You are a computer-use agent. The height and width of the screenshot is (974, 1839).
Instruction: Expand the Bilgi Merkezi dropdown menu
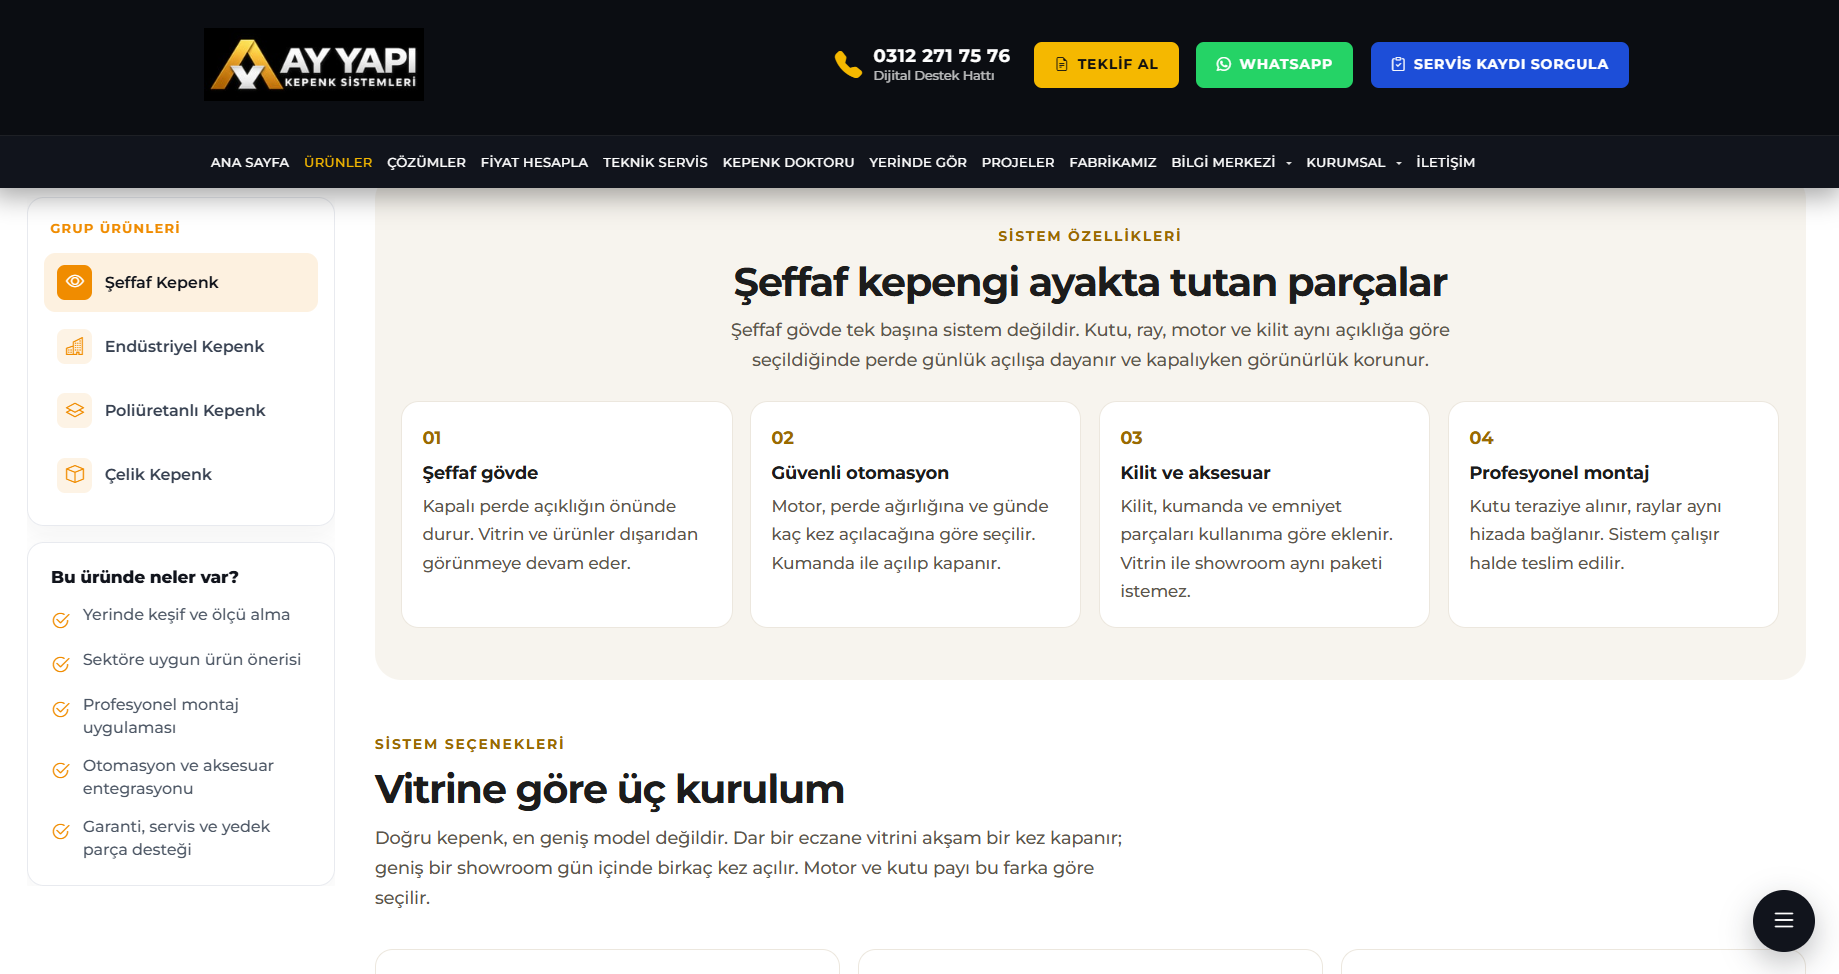[x=1231, y=162]
